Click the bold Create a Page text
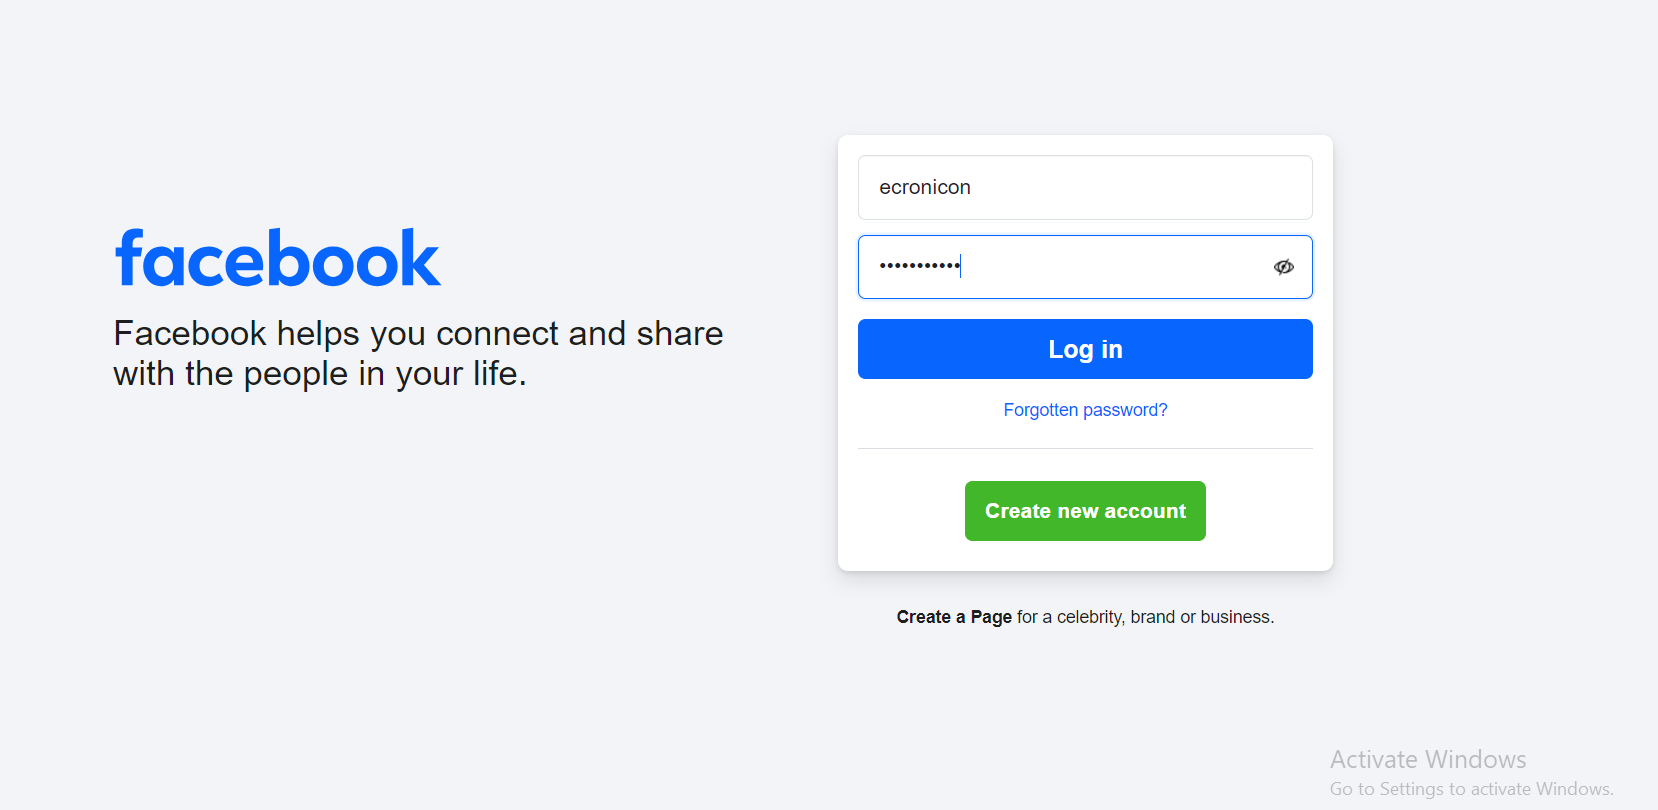Image resolution: width=1658 pixels, height=810 pixels. 954,616
